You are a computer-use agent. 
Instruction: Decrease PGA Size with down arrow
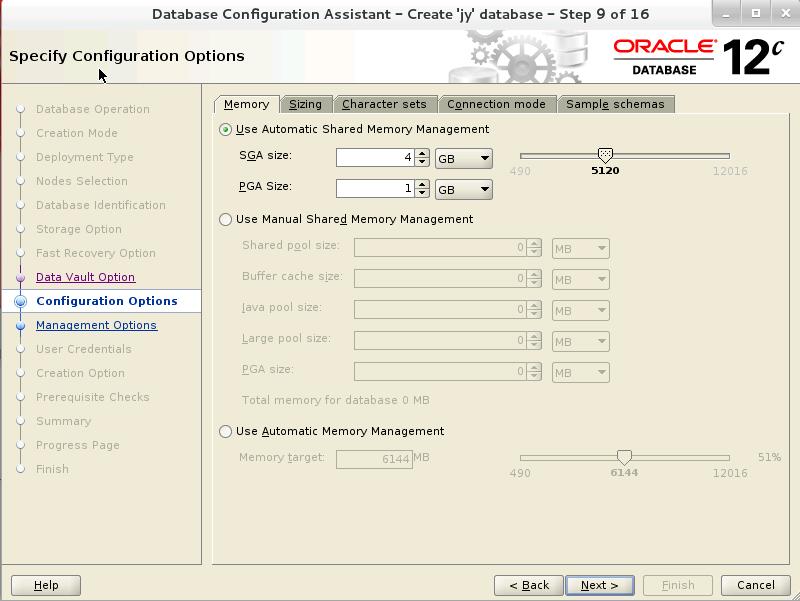tap(422, 193)
